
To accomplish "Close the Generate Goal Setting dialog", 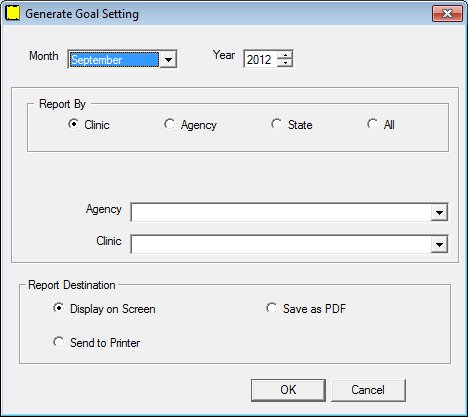I will 447,14.
